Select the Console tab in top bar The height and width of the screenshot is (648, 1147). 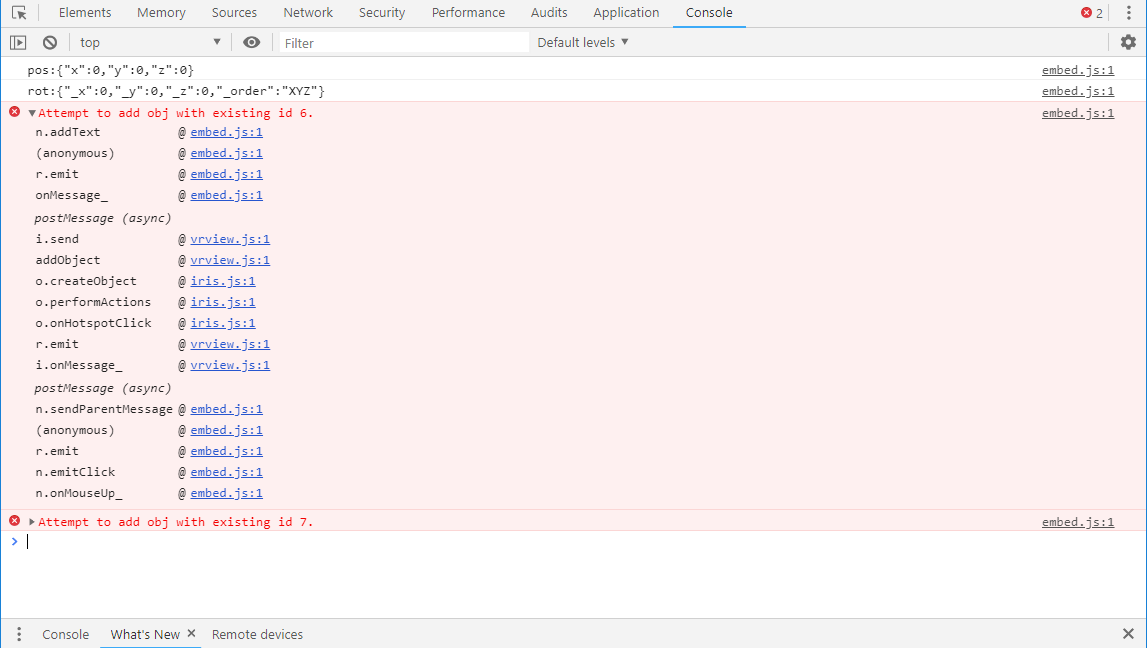709,13
